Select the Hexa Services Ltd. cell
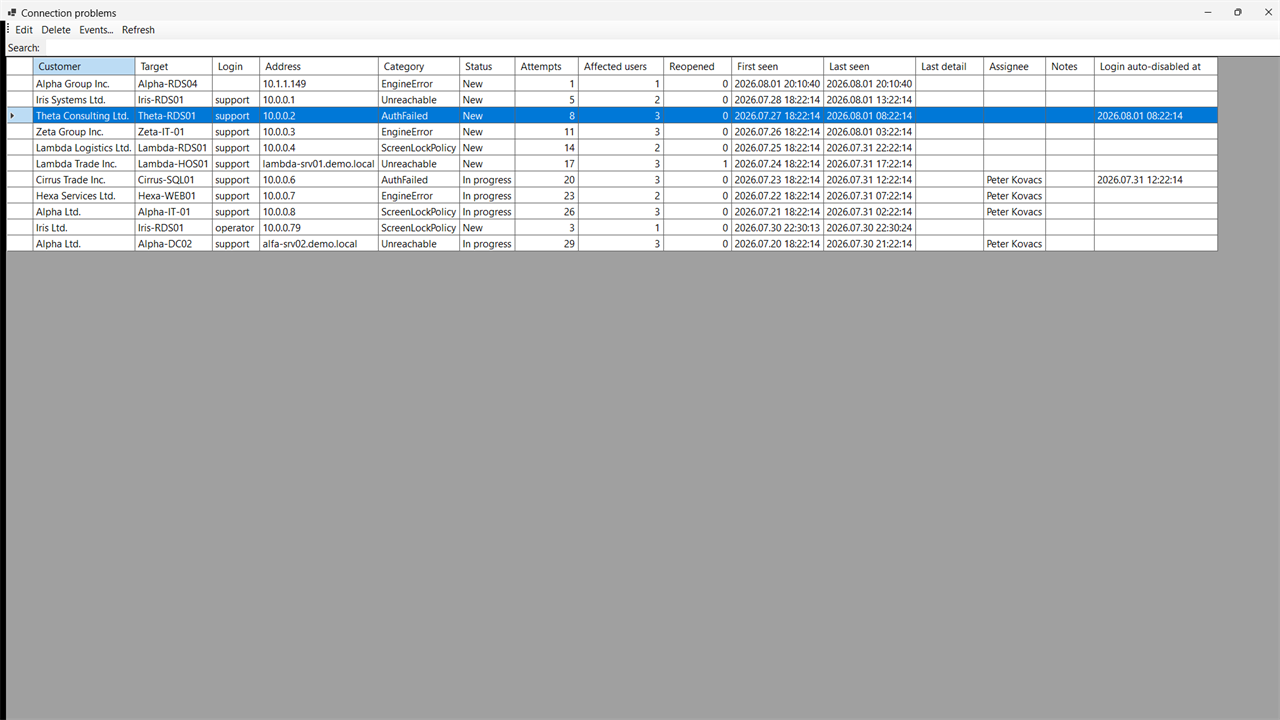 pos(84,196)
